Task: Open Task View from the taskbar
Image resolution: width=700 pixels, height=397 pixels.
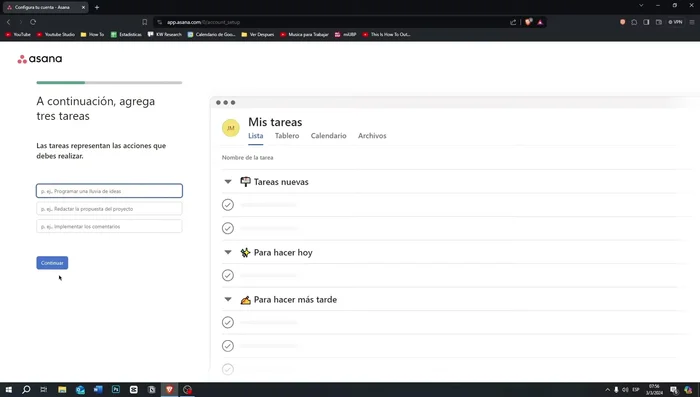Action: pyautogui.click(x=44, y=389)
